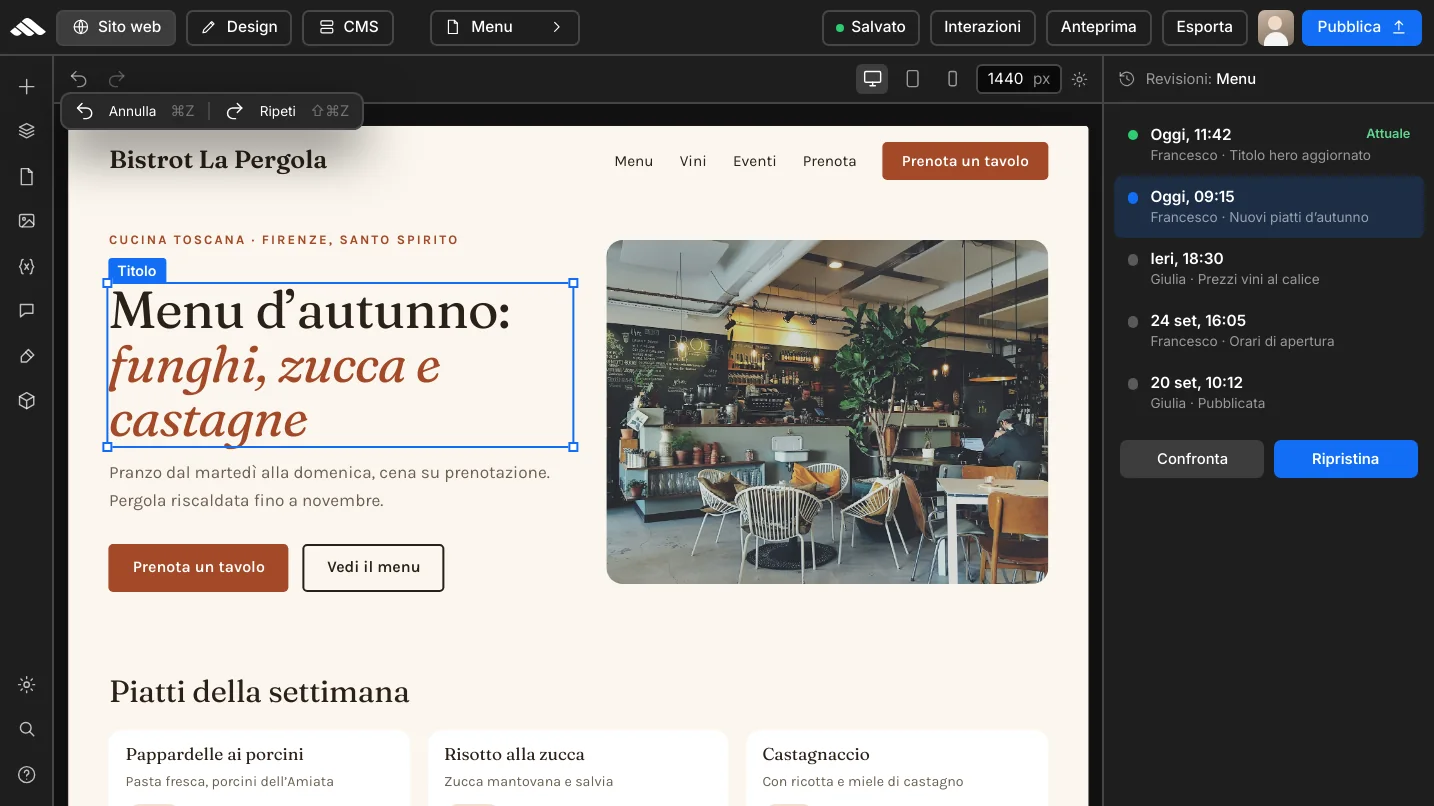The width and height of the screenshot is (1434, 806).
Task: Select the 24 set, 16:05 revision
Action: pos(1269,331)
